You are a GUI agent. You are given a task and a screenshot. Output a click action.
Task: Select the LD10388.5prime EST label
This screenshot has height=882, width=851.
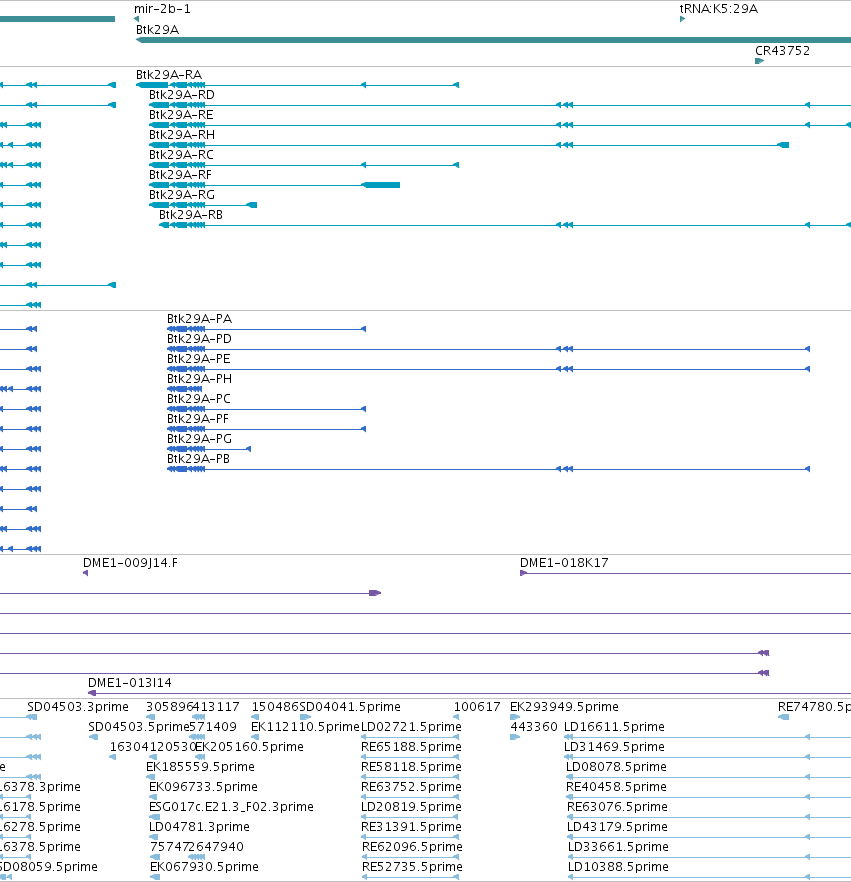coord(619,867)
